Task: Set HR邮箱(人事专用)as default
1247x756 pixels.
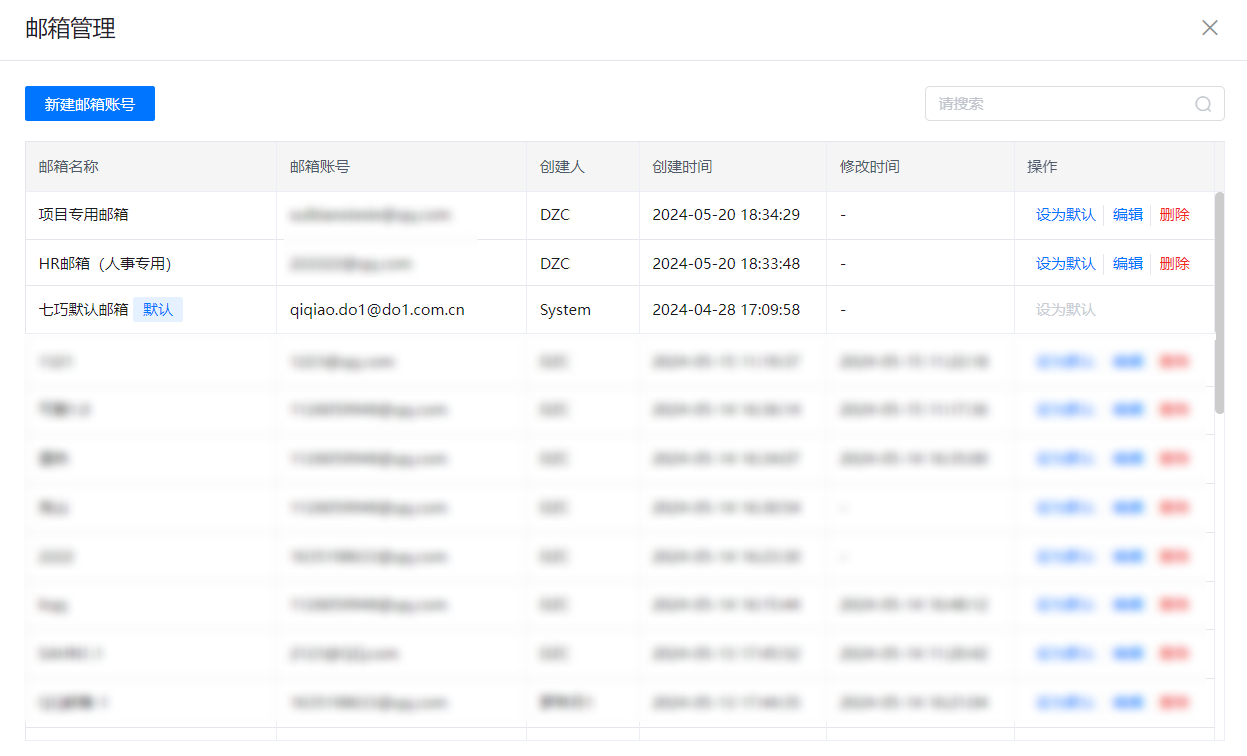Action: point(1065,264)
